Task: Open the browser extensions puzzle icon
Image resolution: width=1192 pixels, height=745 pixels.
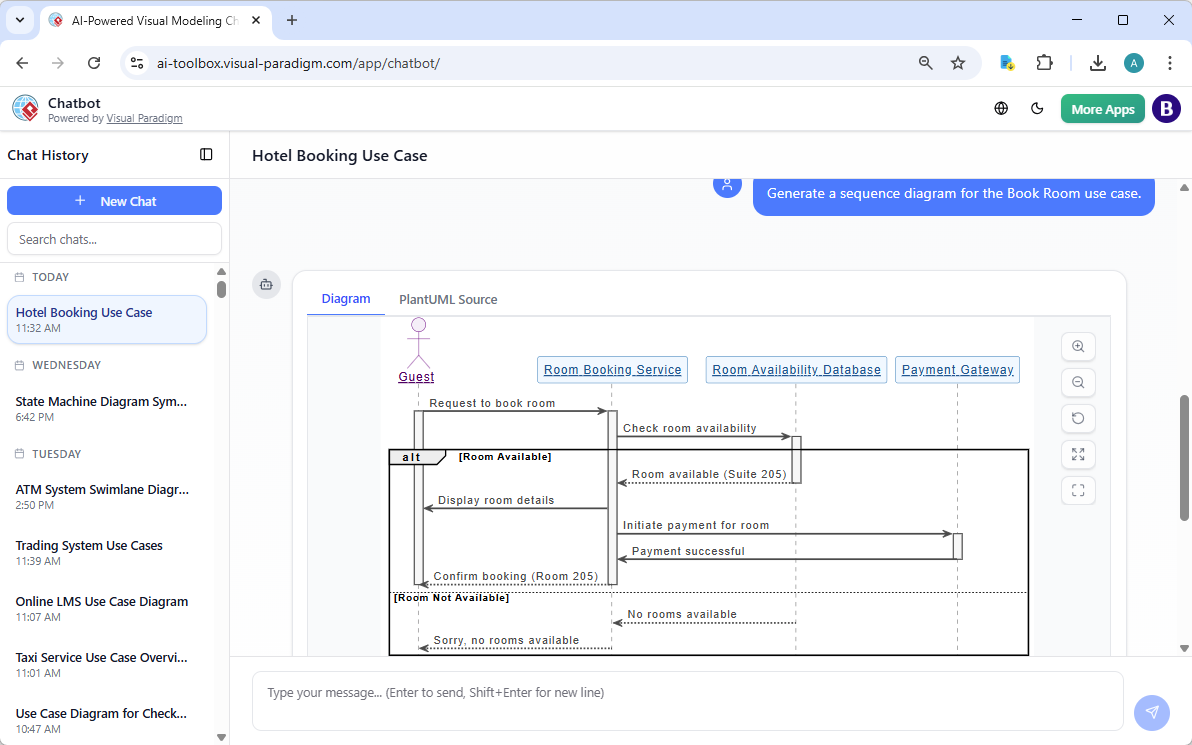Action: pyautogui.click(x=1044, y=62)
